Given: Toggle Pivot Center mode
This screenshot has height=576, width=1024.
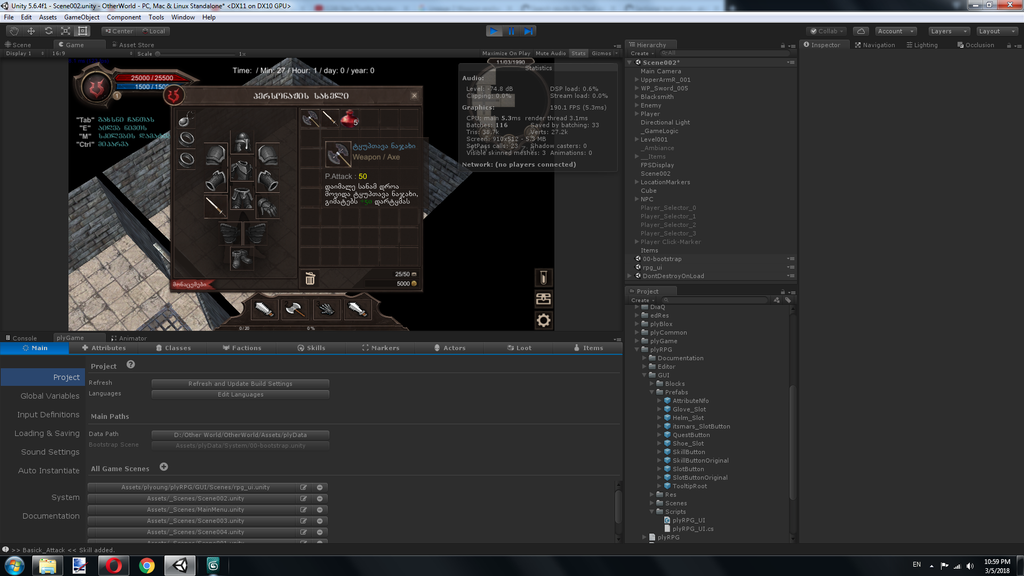Looking at the screenshot, I should click(x=120, y=31).
